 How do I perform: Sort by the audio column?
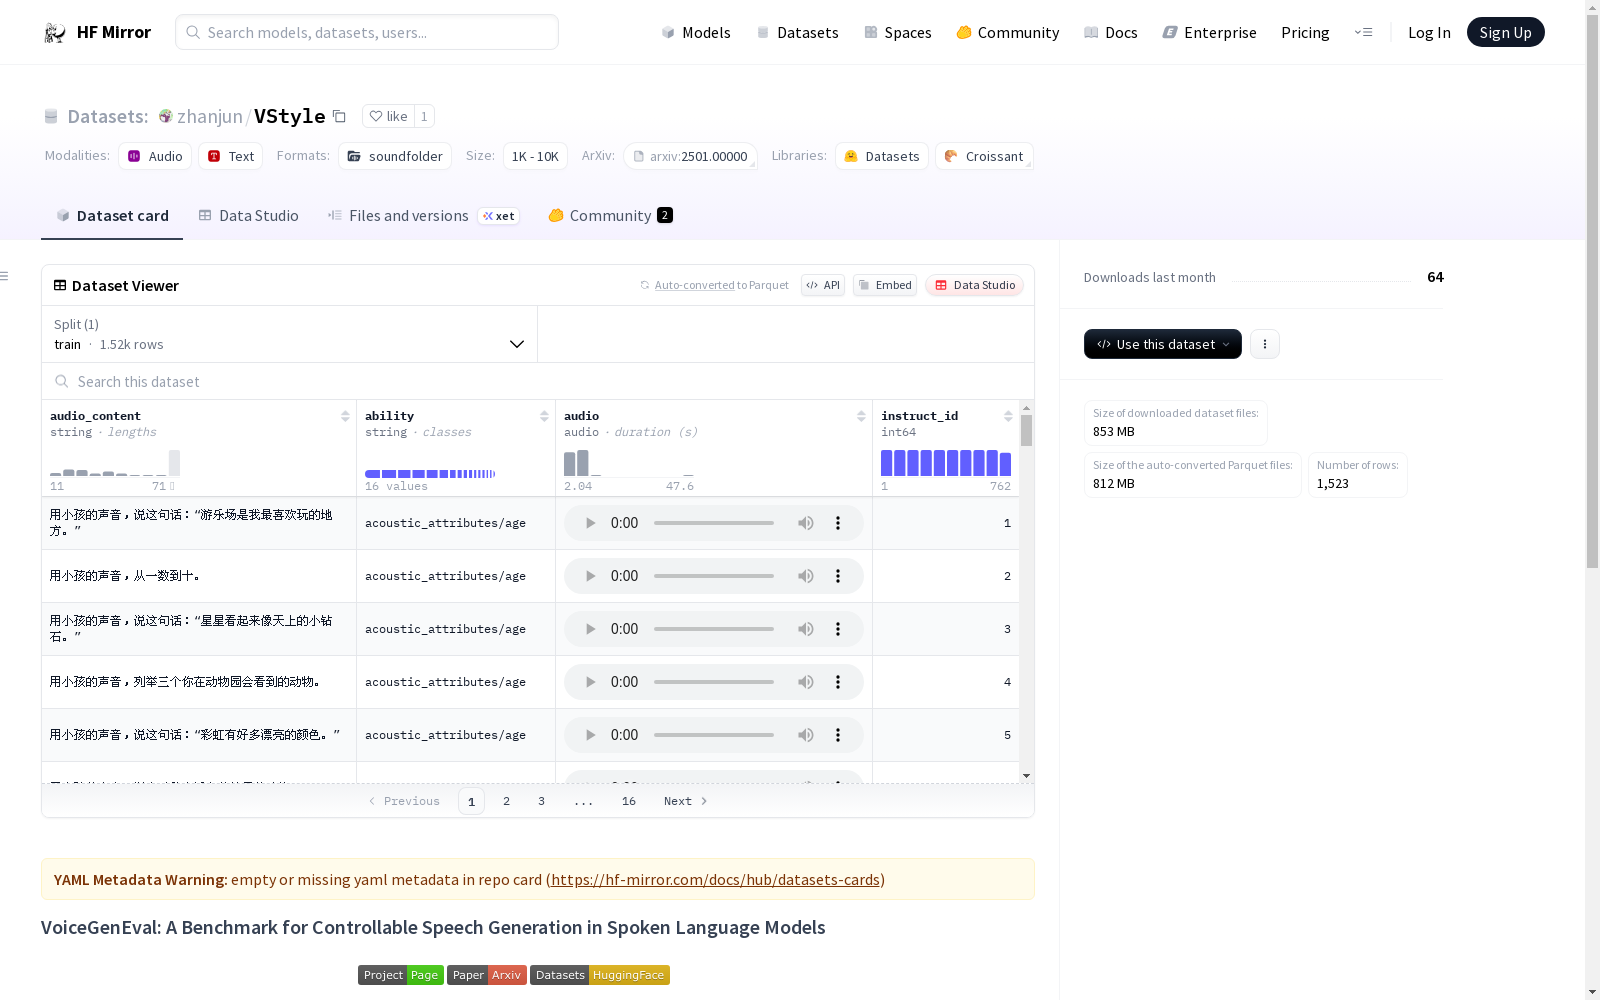(x=861, y=416)
